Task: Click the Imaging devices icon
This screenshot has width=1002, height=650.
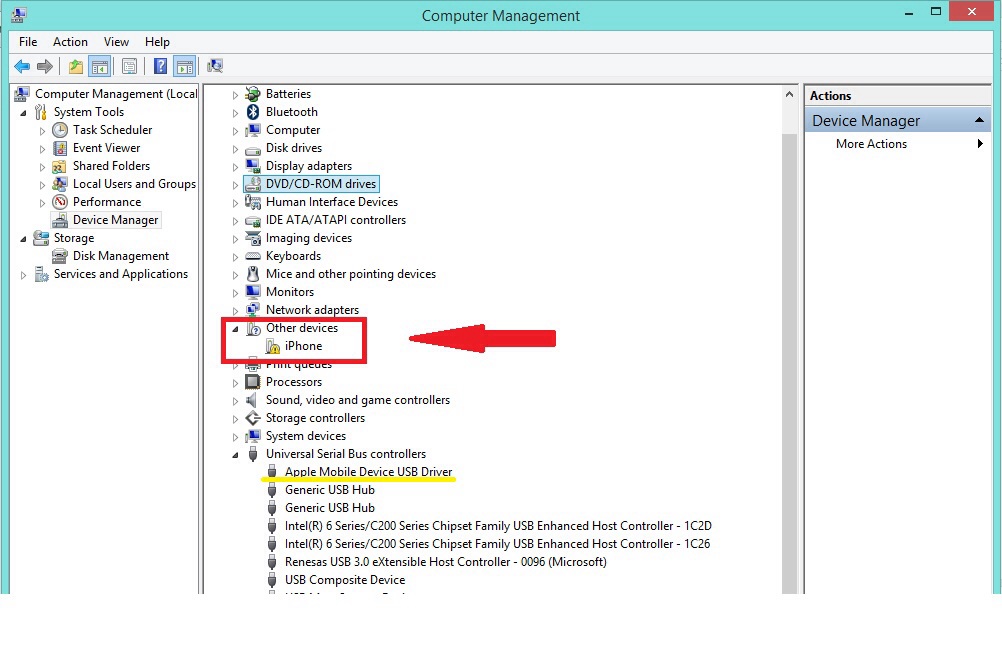Action: pyautogui.click(x=253, y=238)
